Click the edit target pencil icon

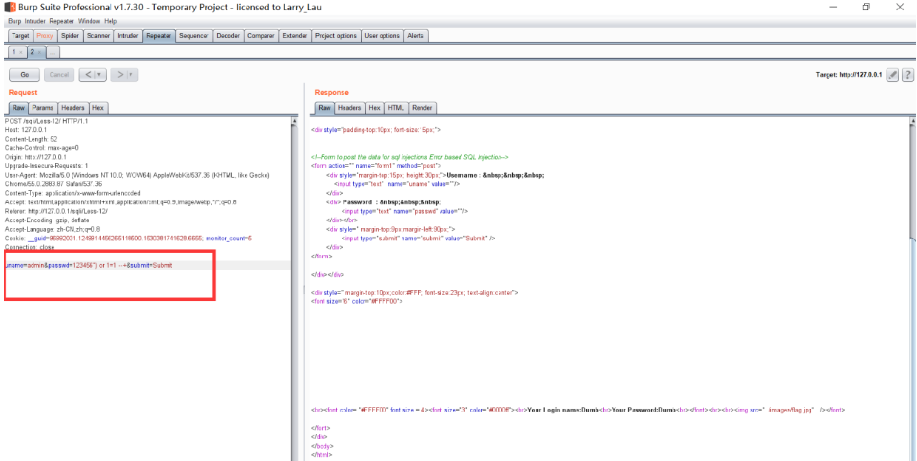[x=893, y=75]
